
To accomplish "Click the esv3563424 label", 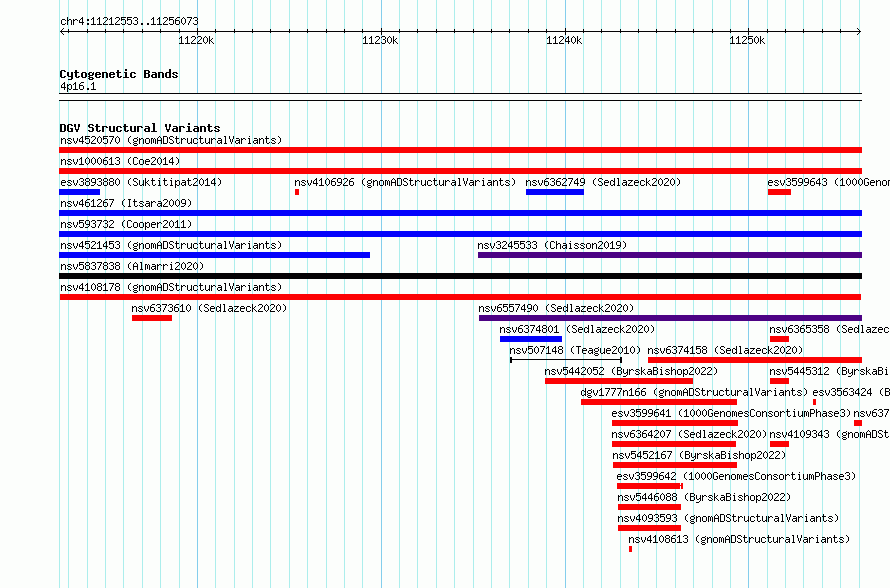I will (x=851, y=392).
